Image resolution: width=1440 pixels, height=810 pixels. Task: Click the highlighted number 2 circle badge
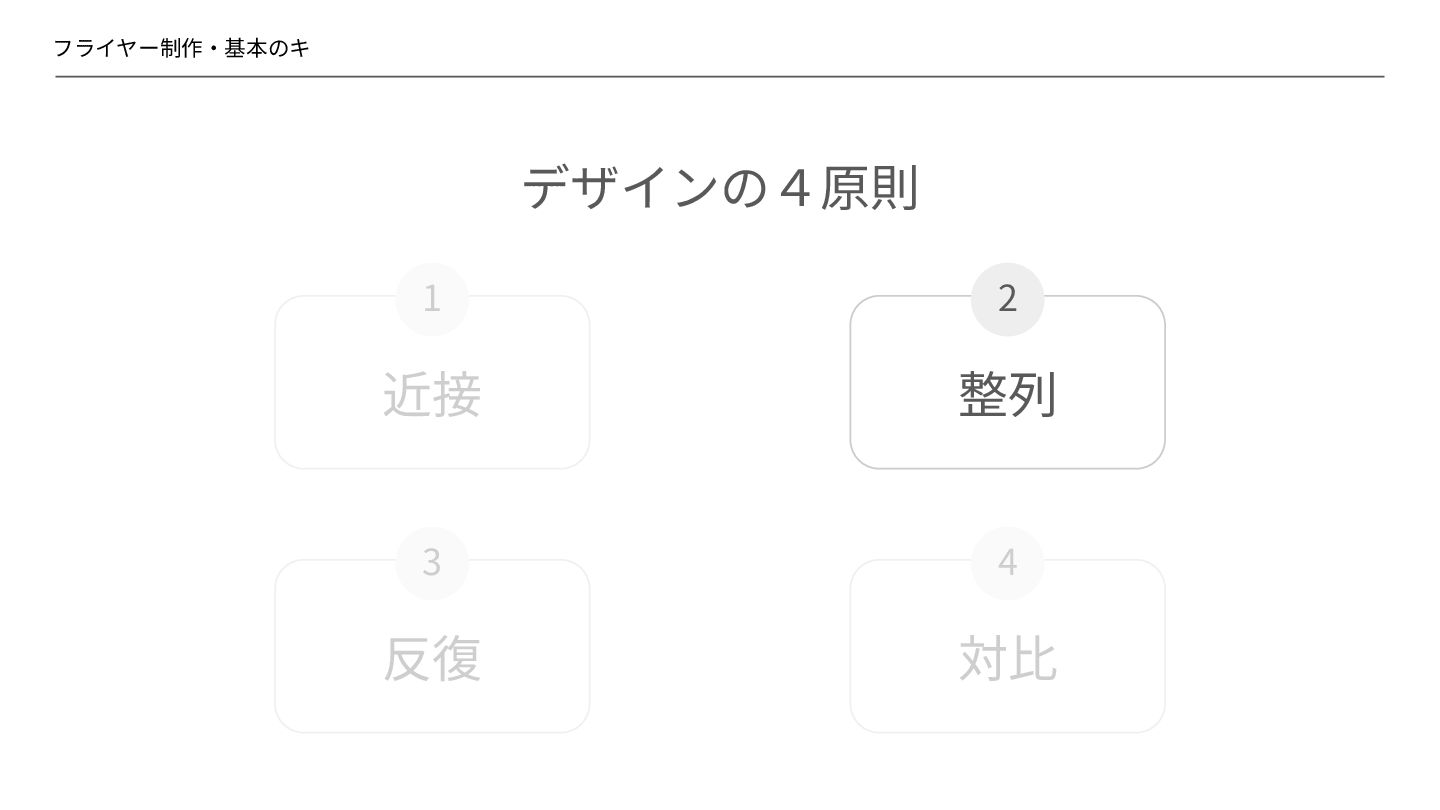click(x=1007, y=298)
